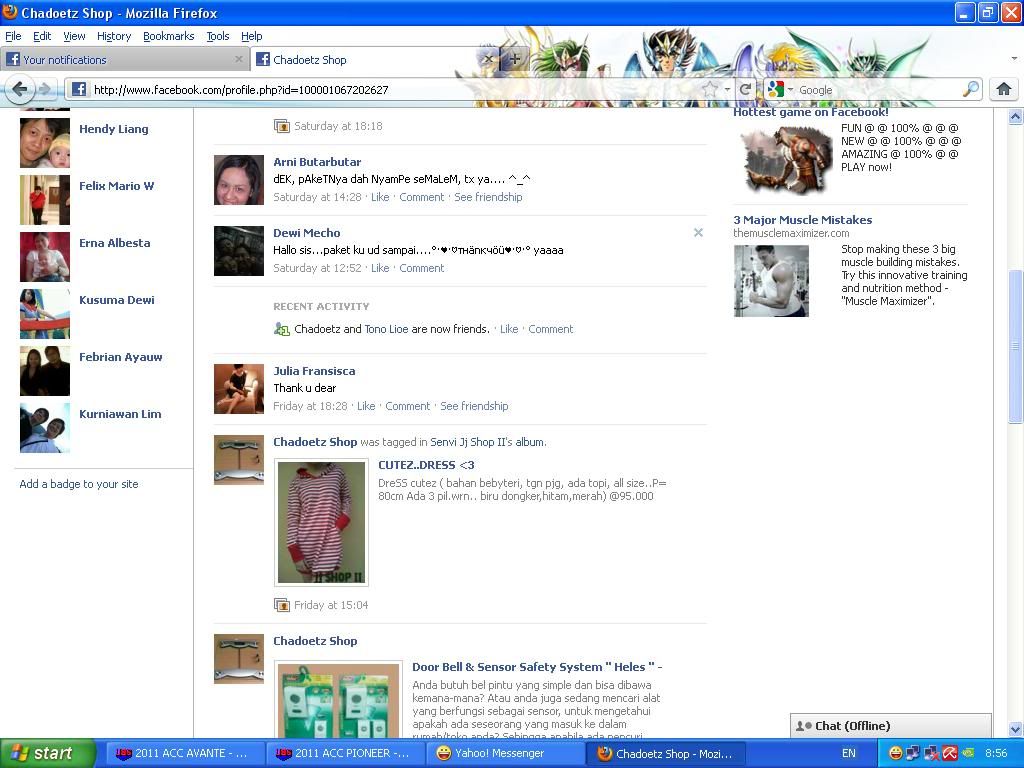Click Add a badge to your site
This screenshot has width=1024, height=768.
79,484
